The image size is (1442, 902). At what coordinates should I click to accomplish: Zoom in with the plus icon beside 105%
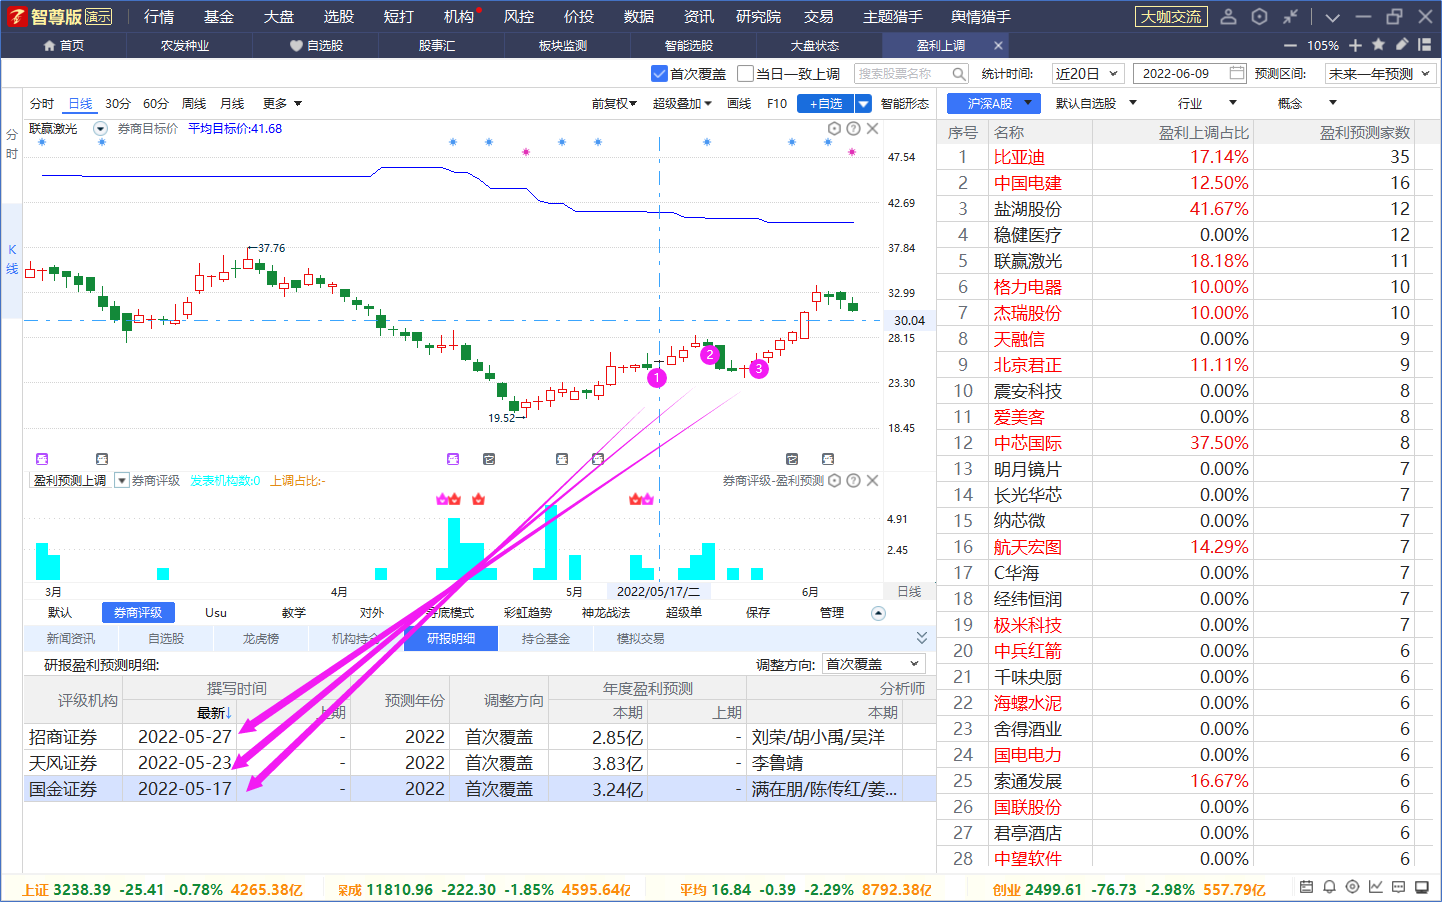[1356, 45]
